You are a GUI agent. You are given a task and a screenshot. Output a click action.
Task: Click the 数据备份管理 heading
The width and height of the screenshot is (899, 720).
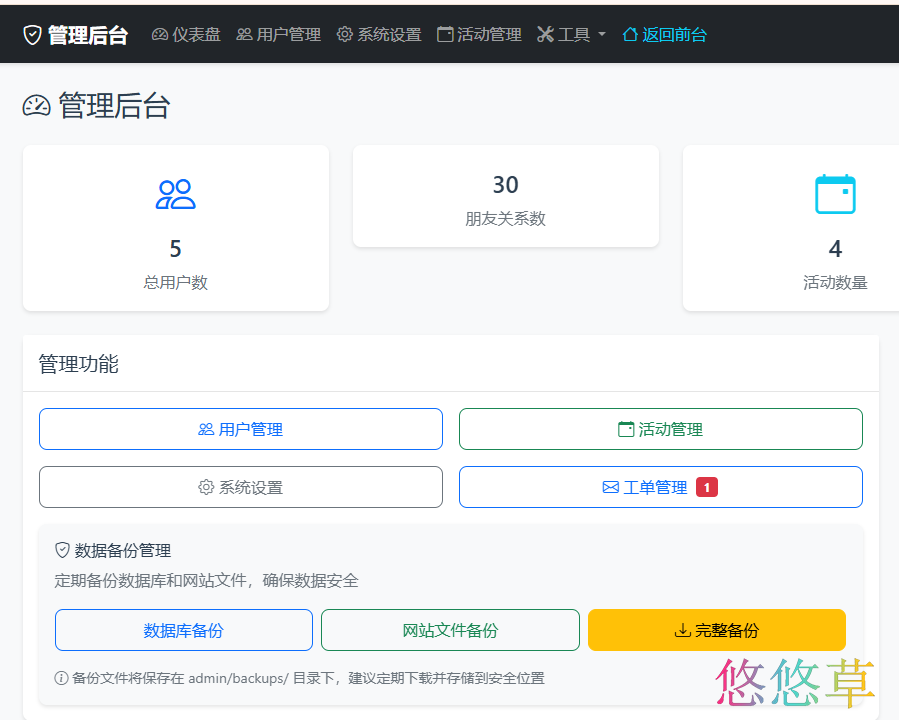pyautogui.click(x=123, y=551)
